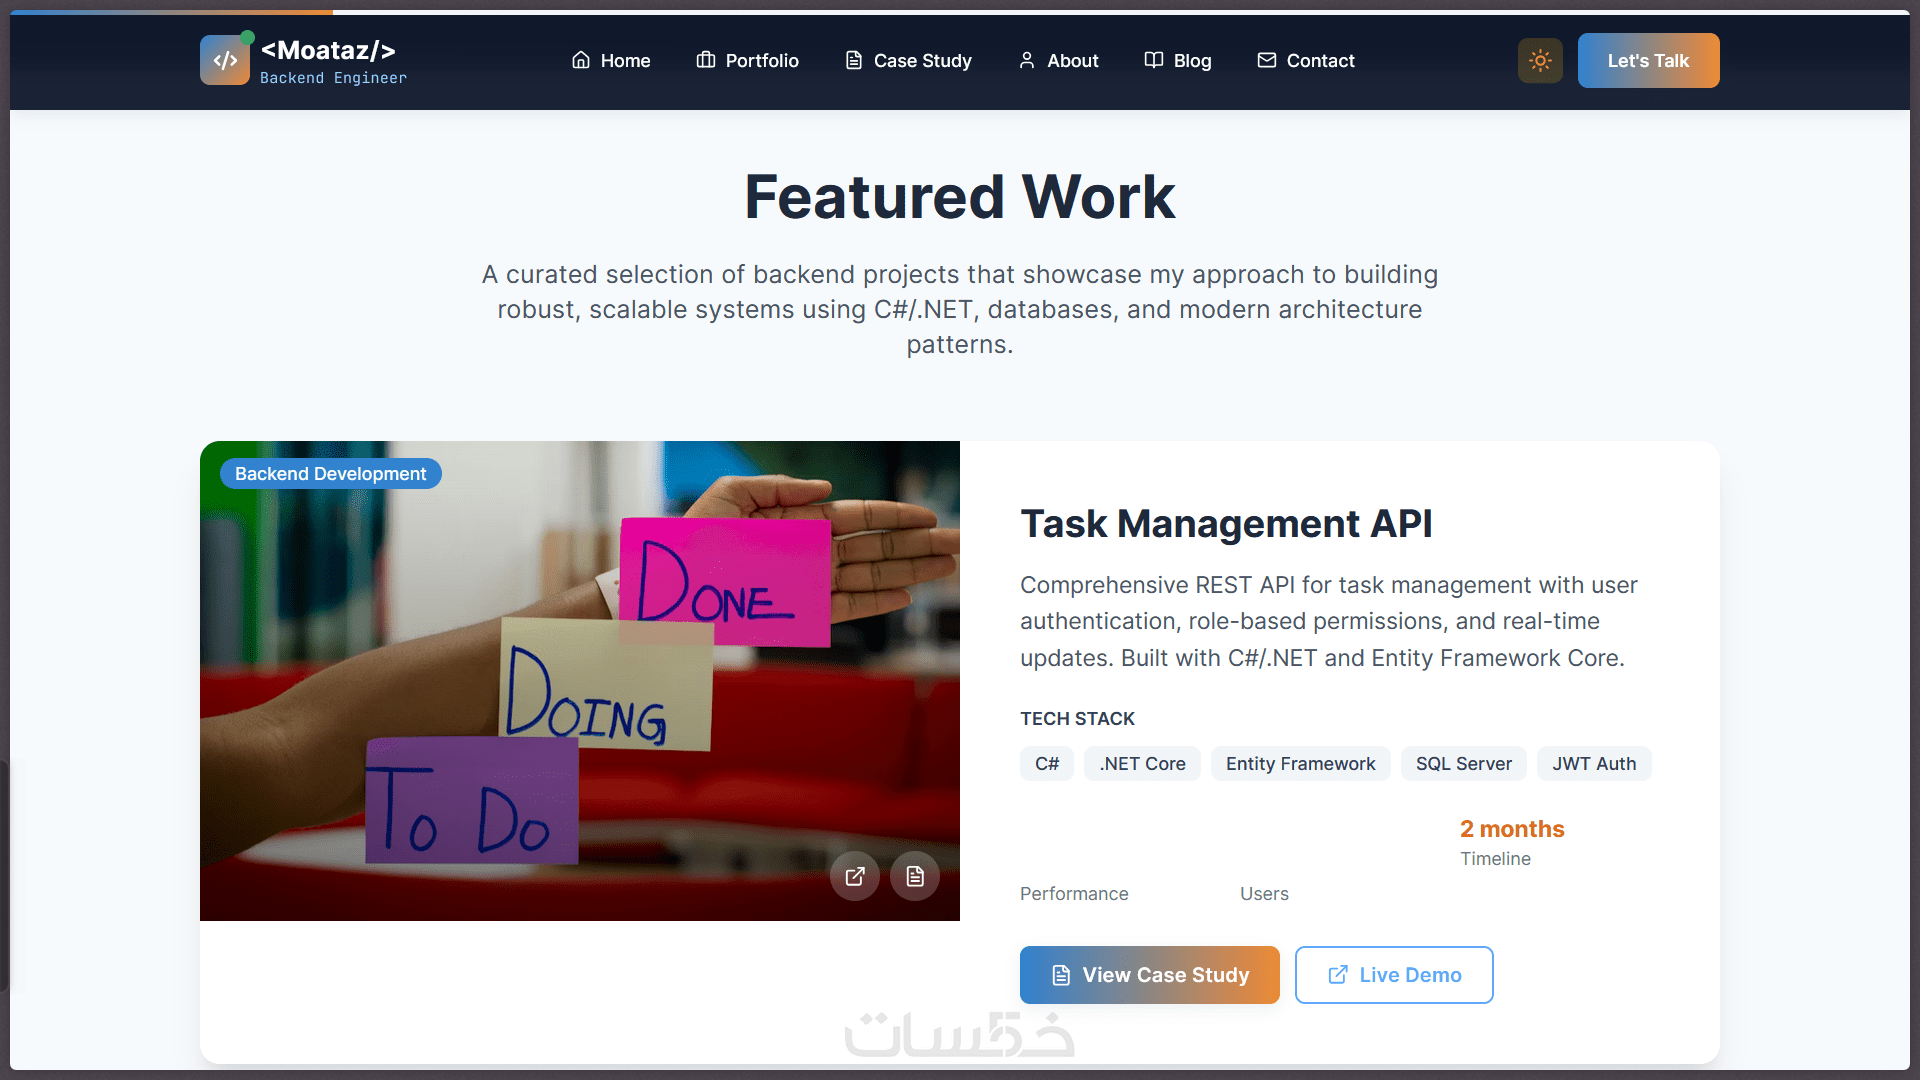Click the Backend Development category badge
Screen dimensions: 1920x1080
point(331,474)
